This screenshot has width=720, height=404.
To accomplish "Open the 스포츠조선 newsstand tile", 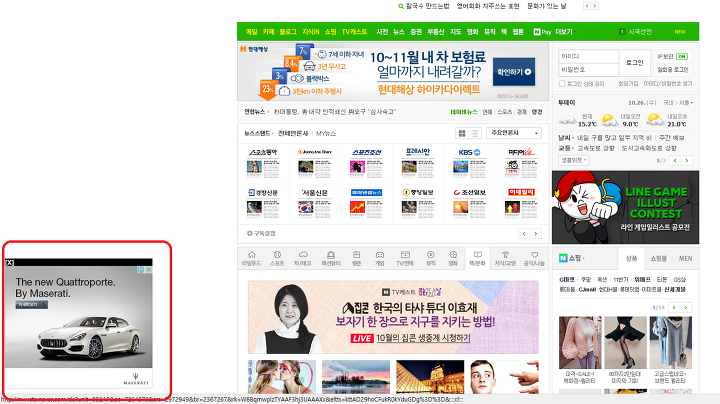I will tap(367, 163).
